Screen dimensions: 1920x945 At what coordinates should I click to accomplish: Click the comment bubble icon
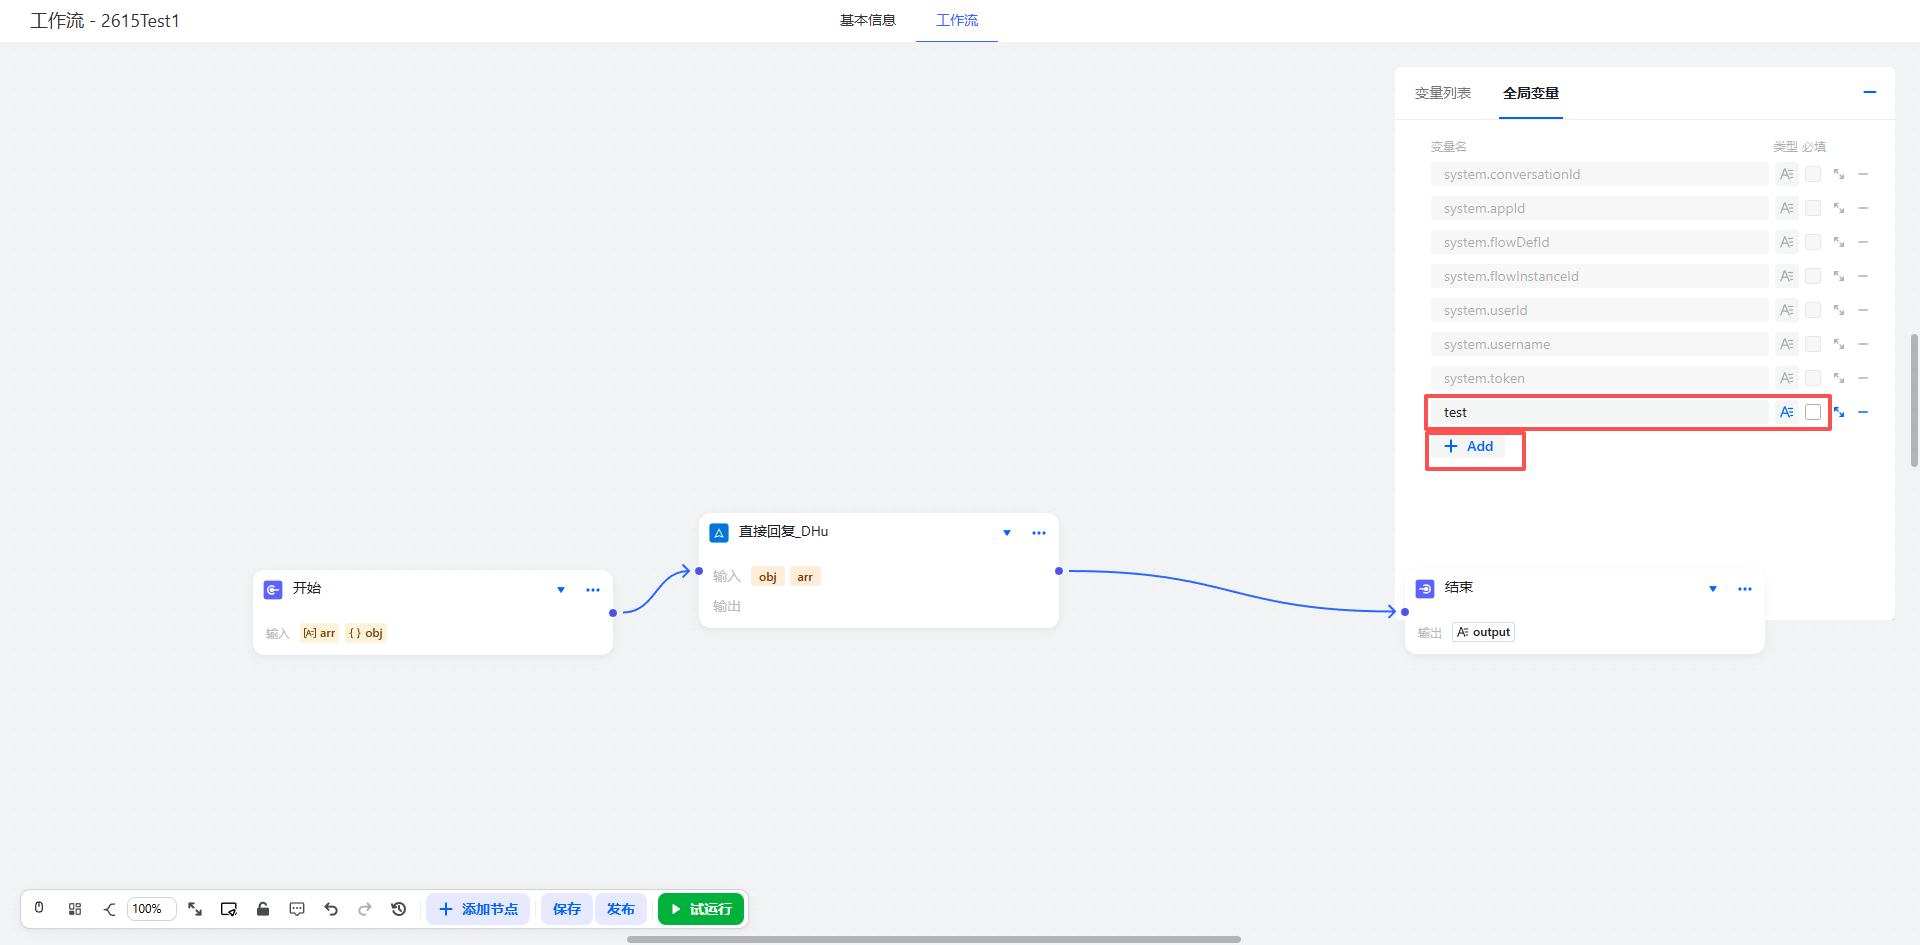pyautogui.click(x=297, y=909)
